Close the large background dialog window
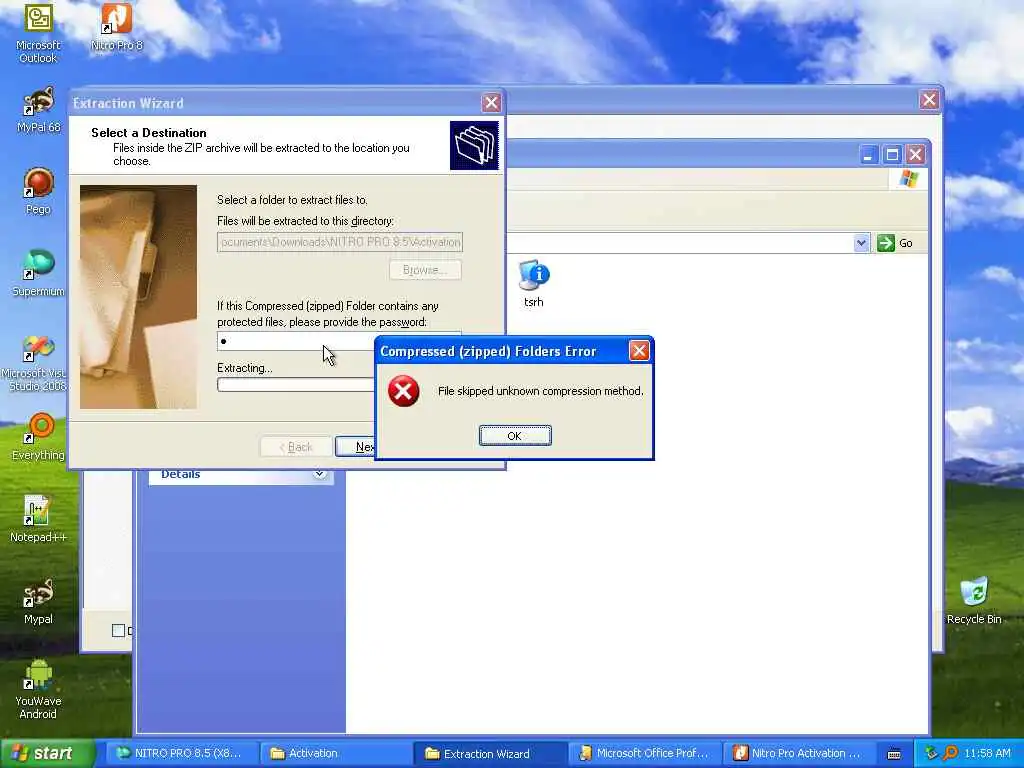Image resolution: width=1024 pixels, height=768 pixels. pos(929,100)
